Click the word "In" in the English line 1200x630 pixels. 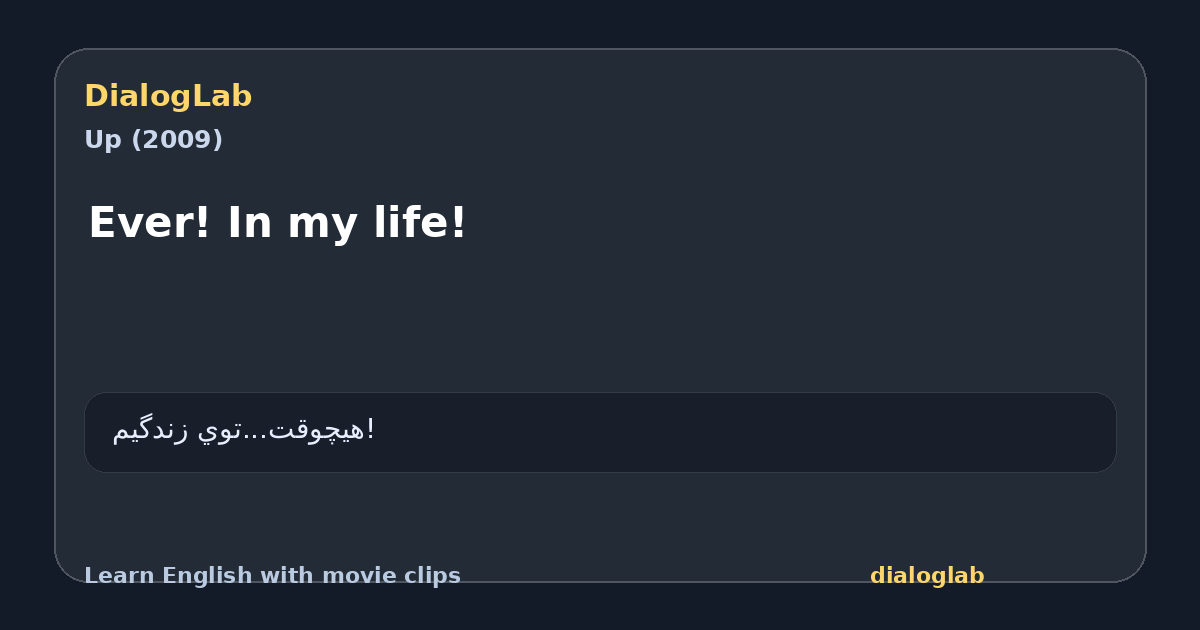[x=248, y=222]
